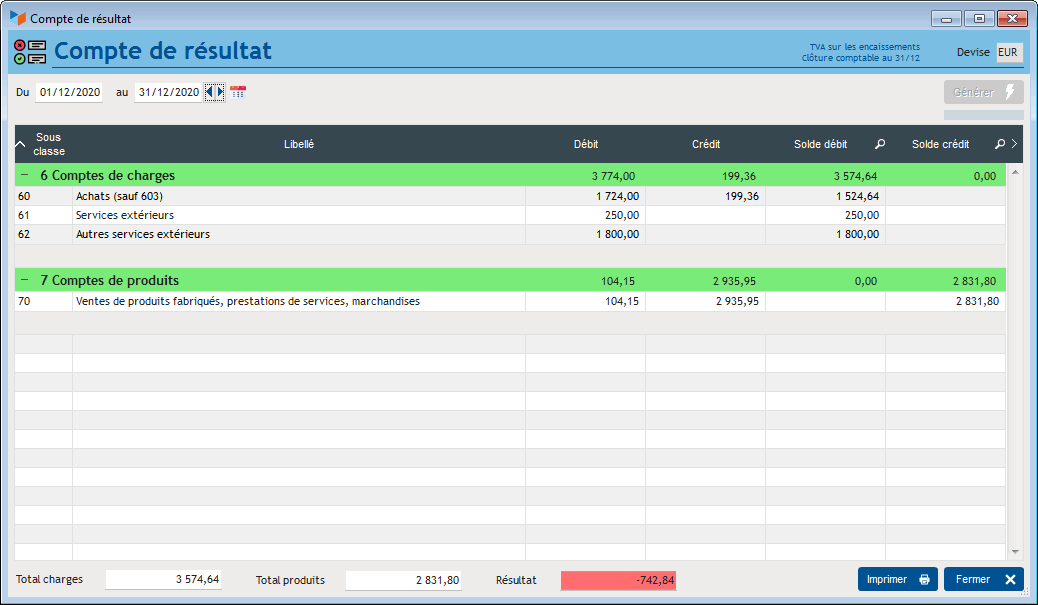Click the end date field 31/12/2020
1038x605 pixels.
coord(168,92)
